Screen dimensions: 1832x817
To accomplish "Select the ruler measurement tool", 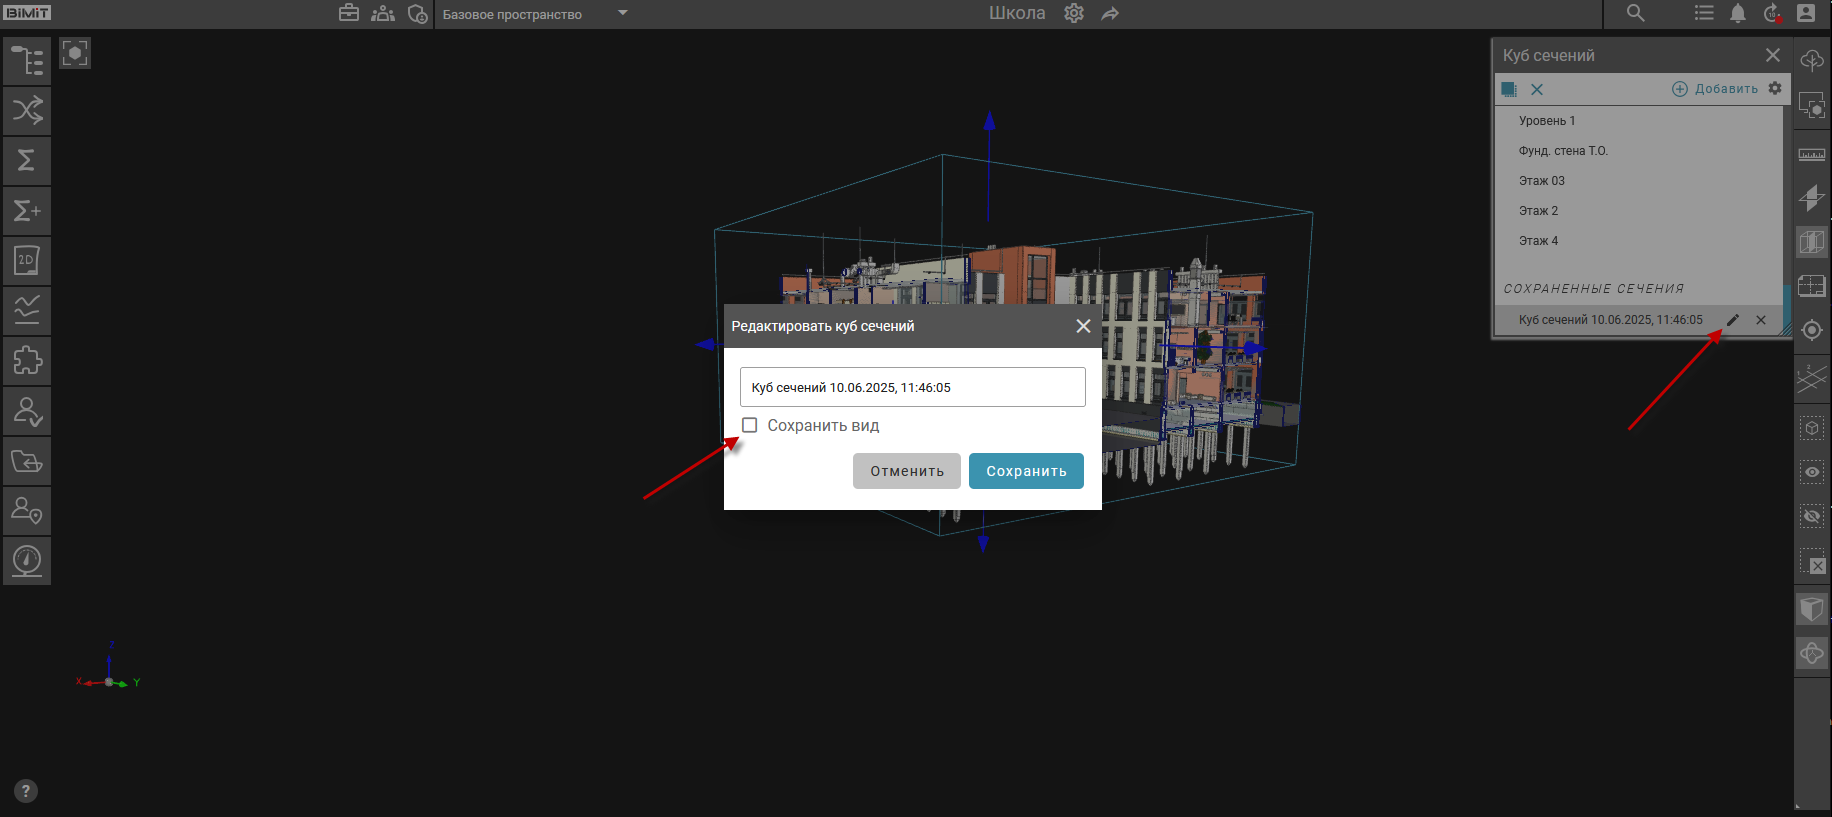I will [1812, 154].
